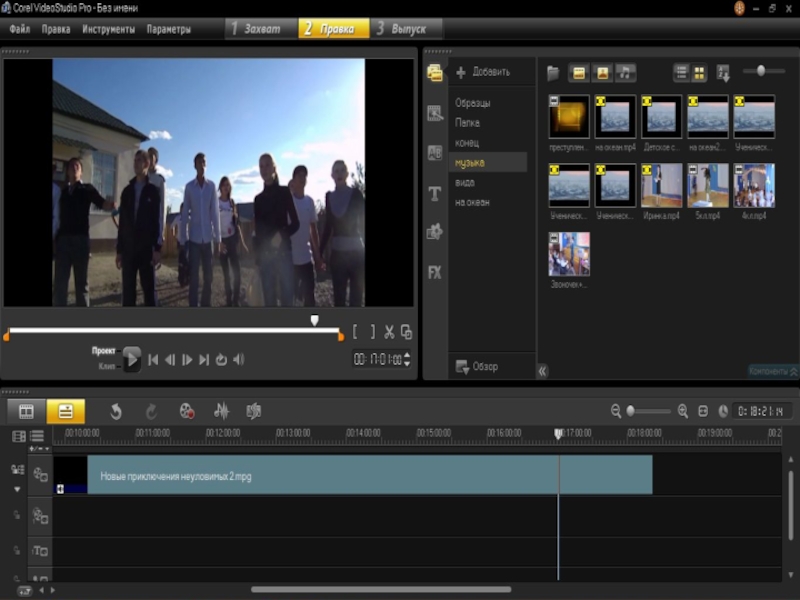Open the Title (T) library panel
Image resolution: width=800 pixels, height=600 pixels.
coord(435,194)
